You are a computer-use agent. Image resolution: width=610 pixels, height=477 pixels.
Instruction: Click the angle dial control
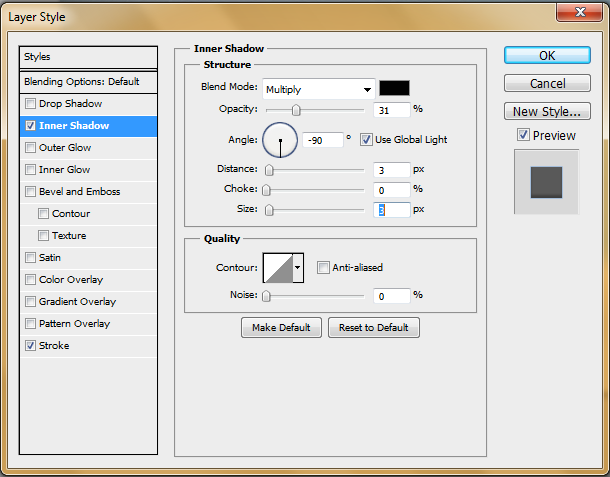(x=280, y=141)
